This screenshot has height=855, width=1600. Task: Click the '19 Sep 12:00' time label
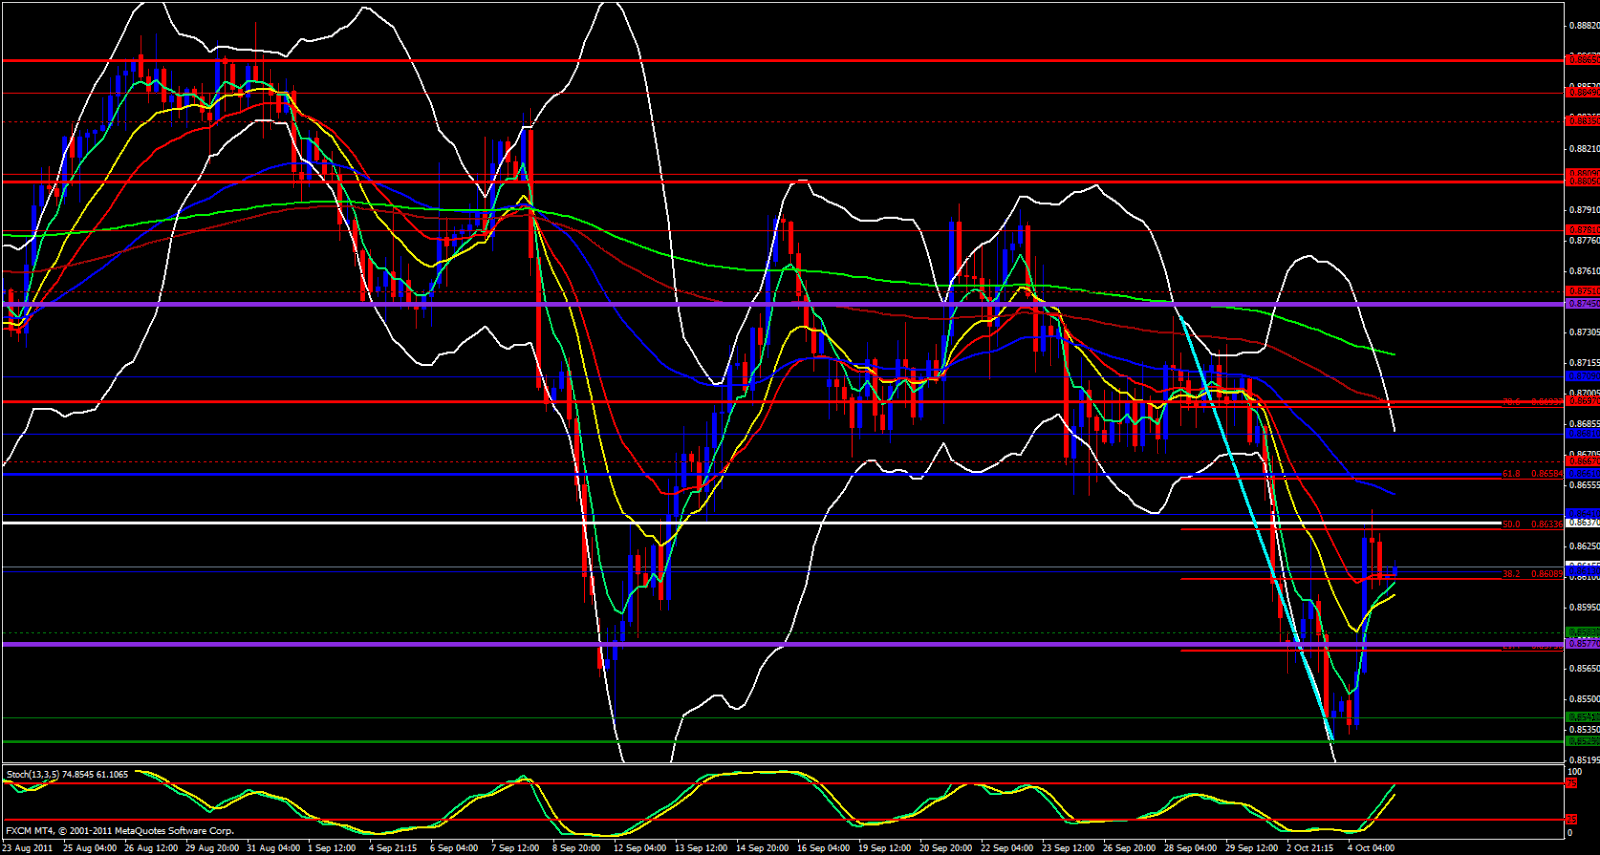(885, 848)
